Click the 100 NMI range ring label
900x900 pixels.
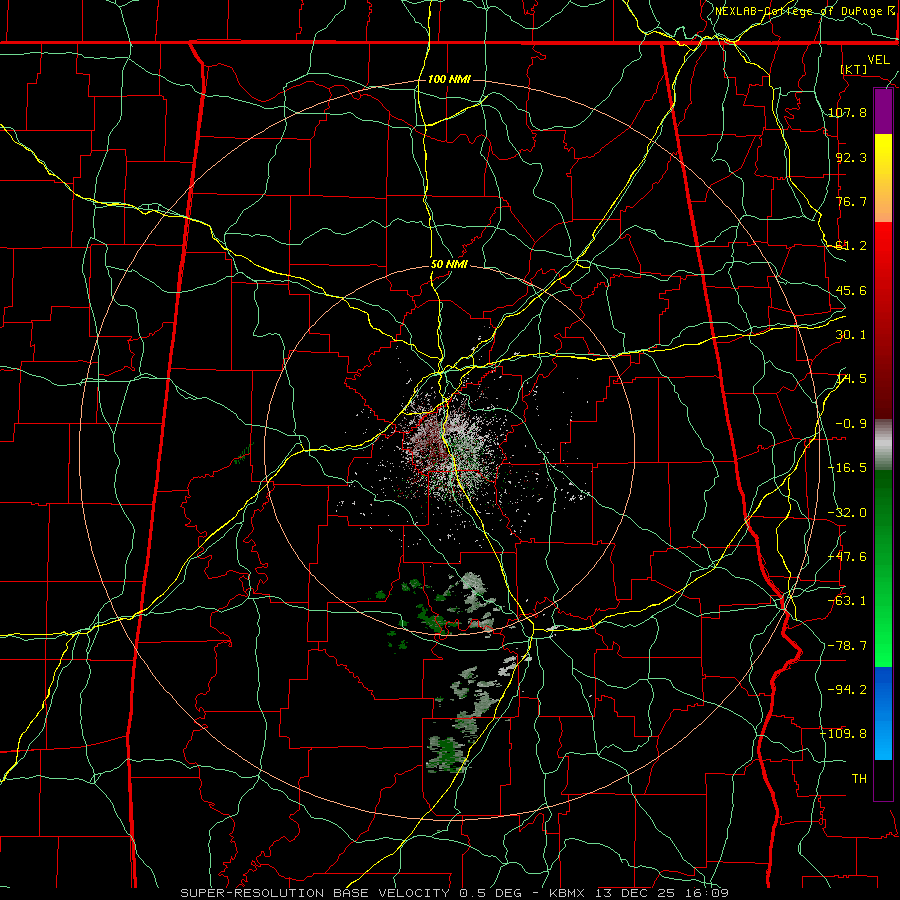[x=449, y=79]
